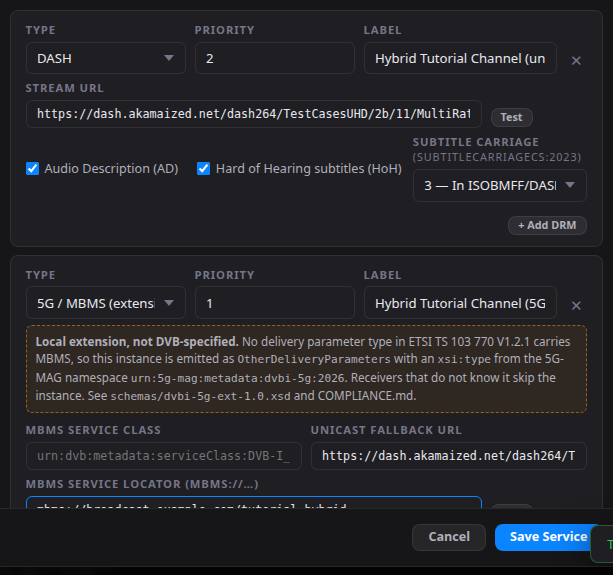Click the Cancel button
The height and width of the screenshot is (575, 613).
click(x=449, y=537)
